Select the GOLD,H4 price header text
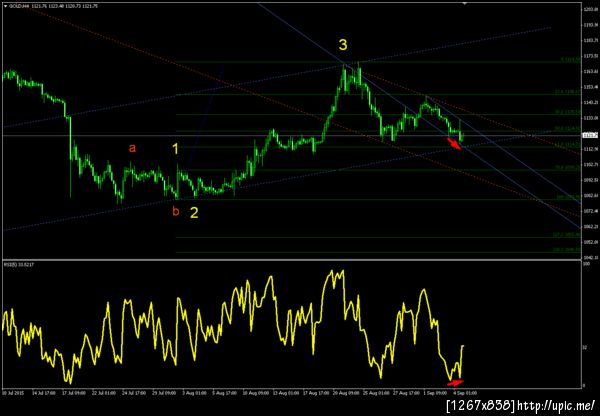The width and height of the screenshot is (600, 416). click(54, 6)
